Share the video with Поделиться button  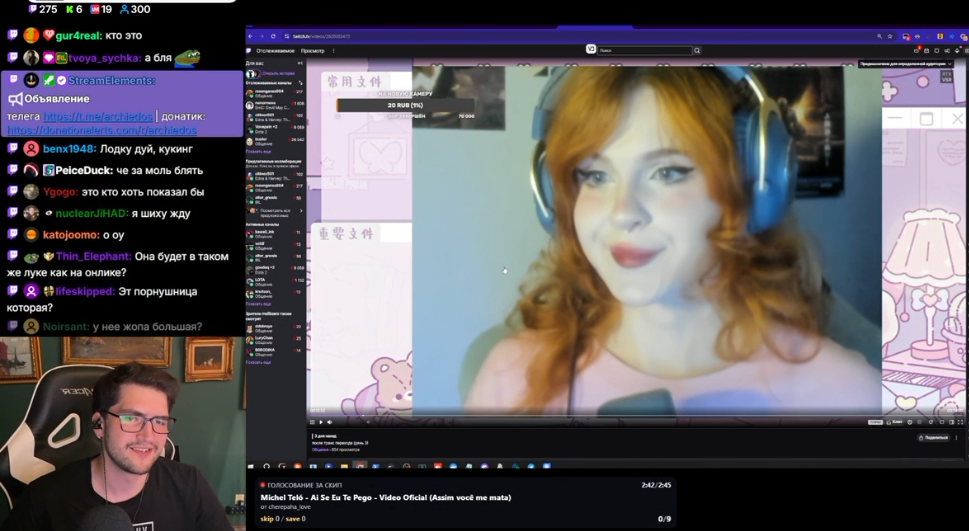934,438
